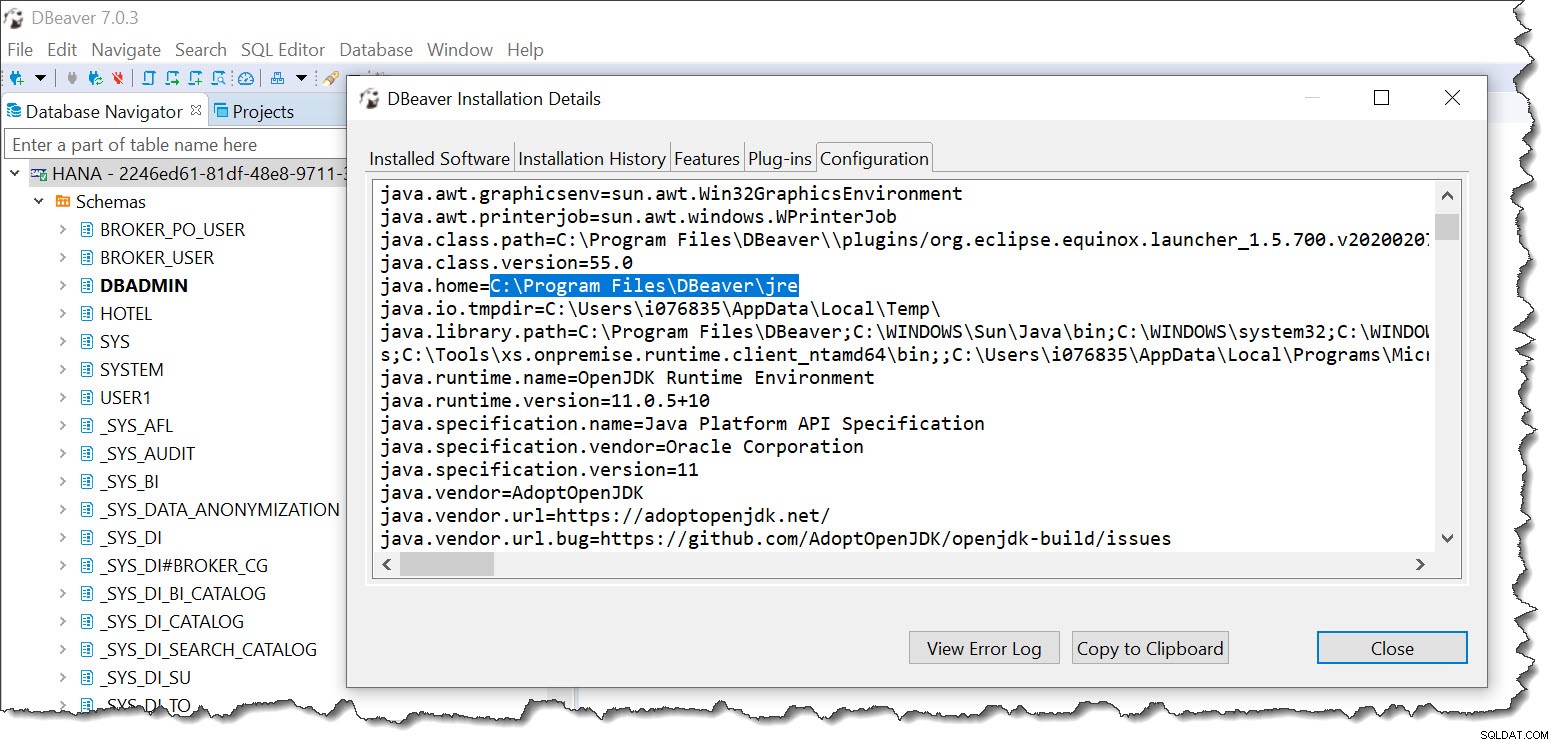Click the _SYS_AUDIT schema icon
The image size is (1558, 745).
(x=87, y=453)
